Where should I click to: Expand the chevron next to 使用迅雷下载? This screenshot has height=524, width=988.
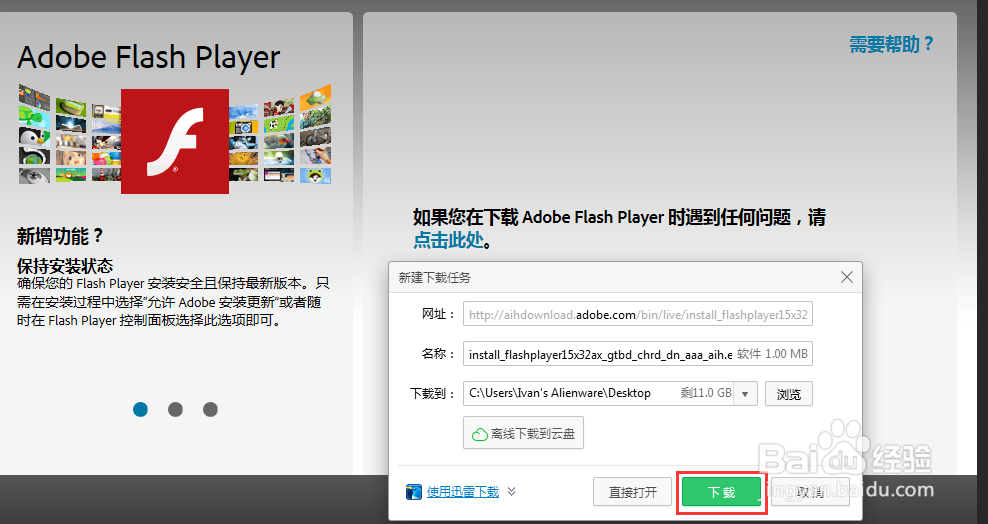(512, 491)
